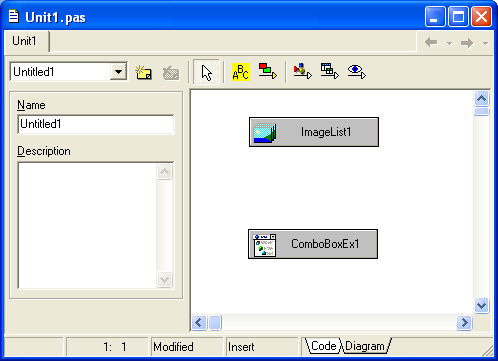Click the window resize grip corner
Viewport: 498px width, 361px height.
tap(488, 351)
